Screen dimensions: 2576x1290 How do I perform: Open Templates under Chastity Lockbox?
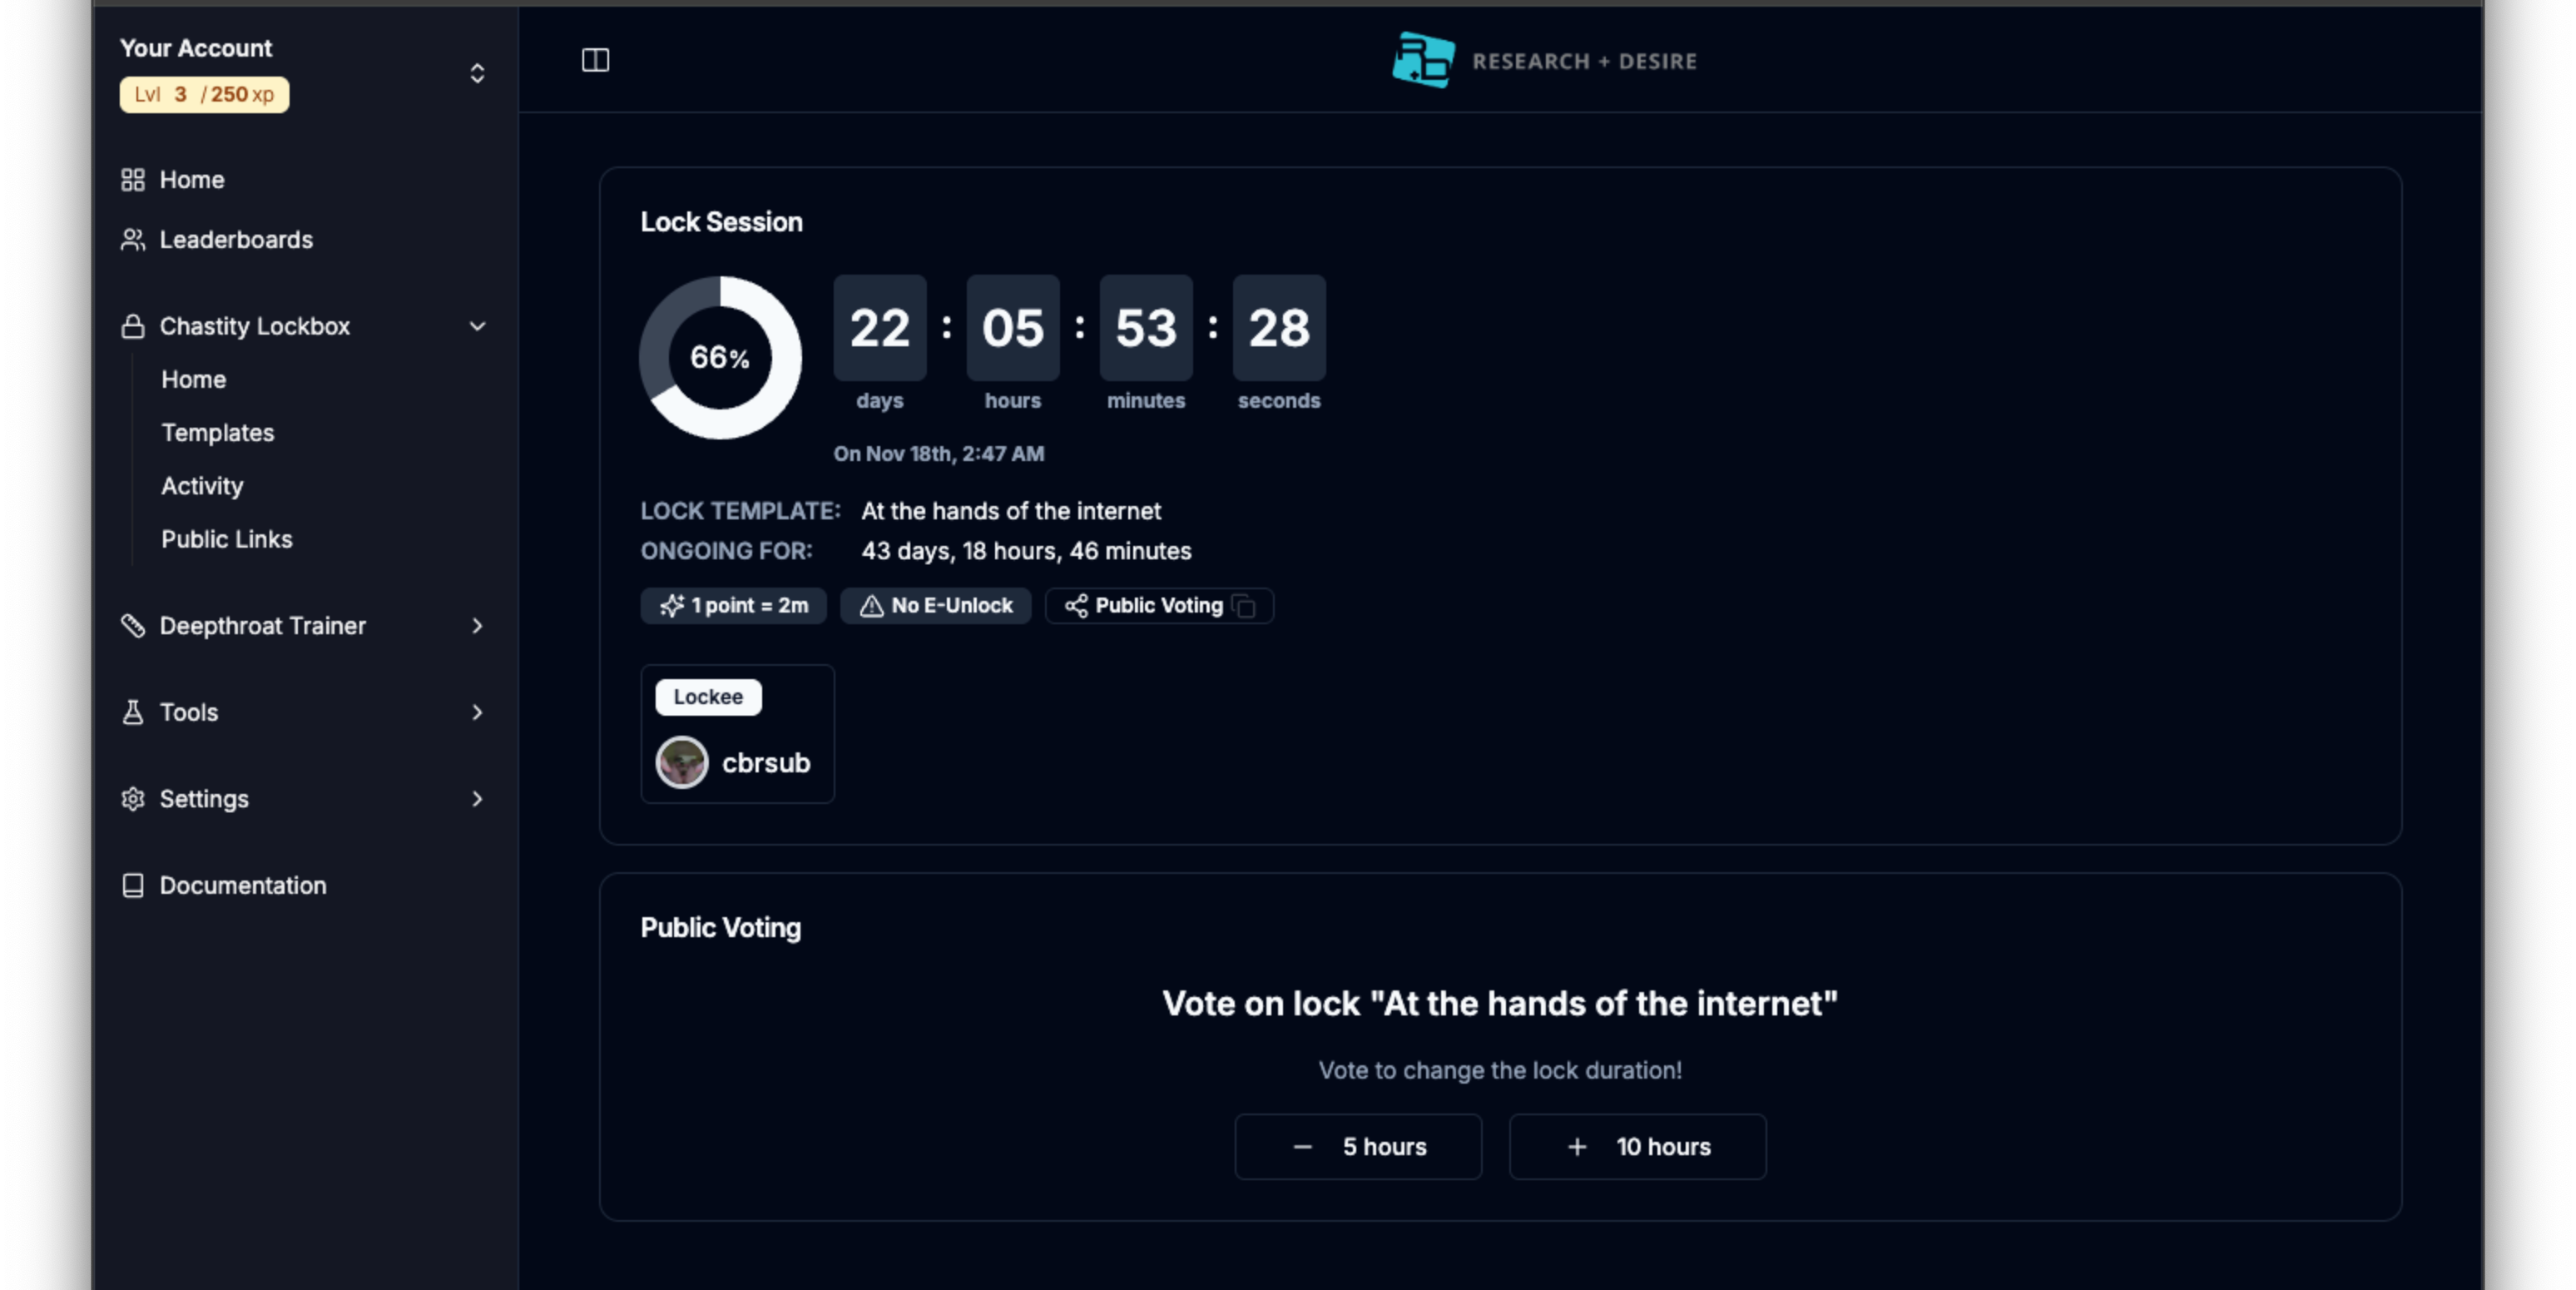point(217,433)
